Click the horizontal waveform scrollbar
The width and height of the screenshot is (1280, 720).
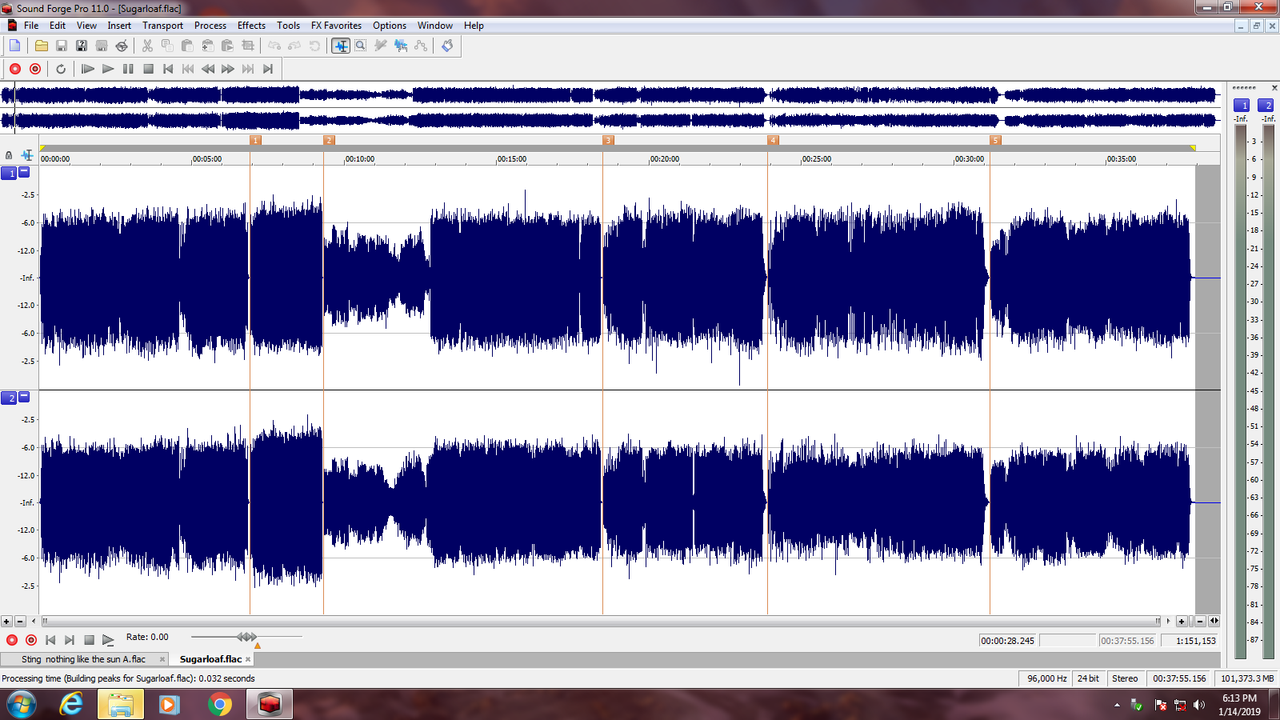(600, 621)
